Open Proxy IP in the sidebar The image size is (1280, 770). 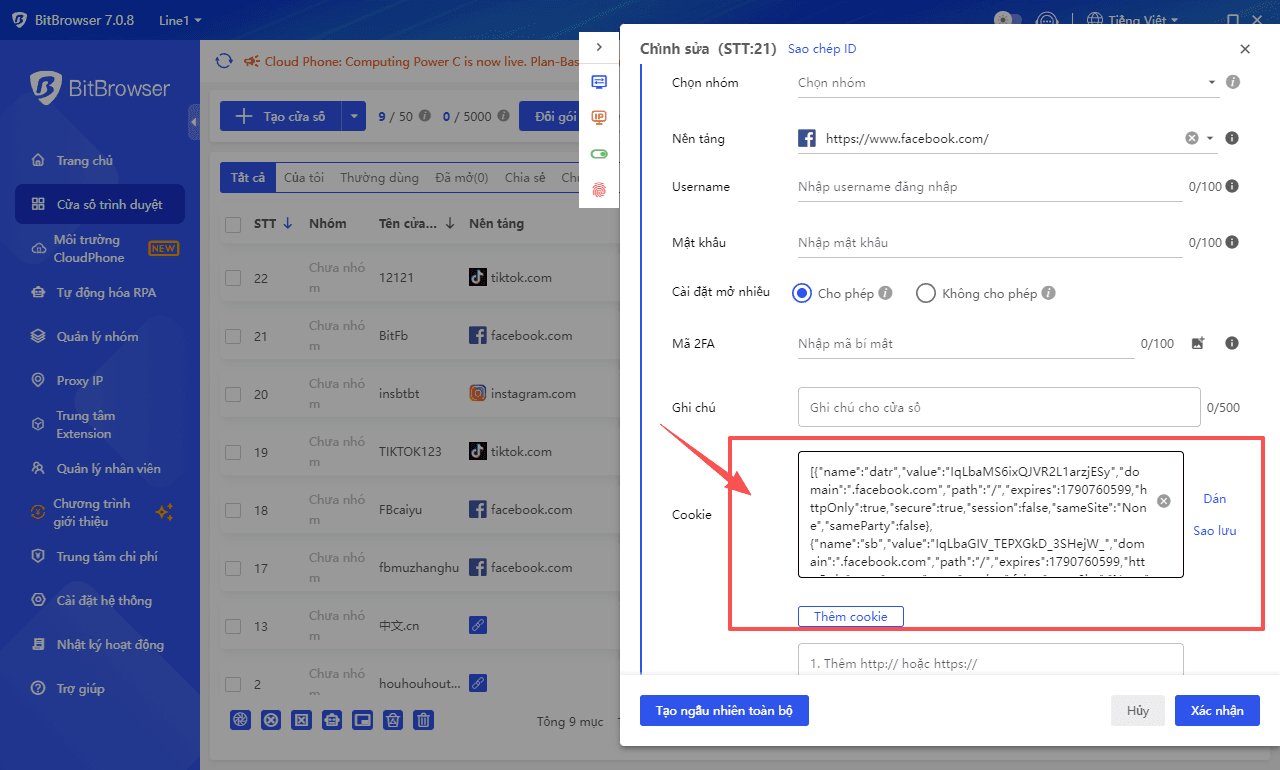pos(80,380)
